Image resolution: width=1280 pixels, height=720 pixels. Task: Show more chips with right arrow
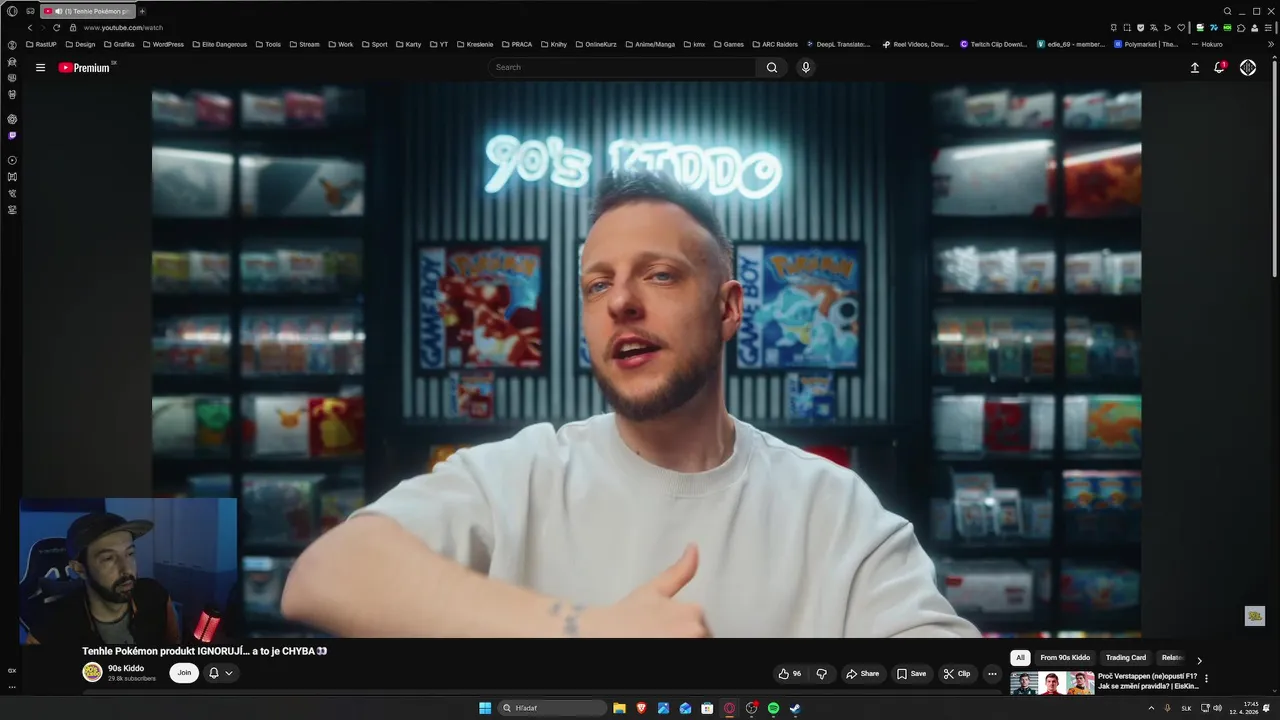(x=1199, y=660)
